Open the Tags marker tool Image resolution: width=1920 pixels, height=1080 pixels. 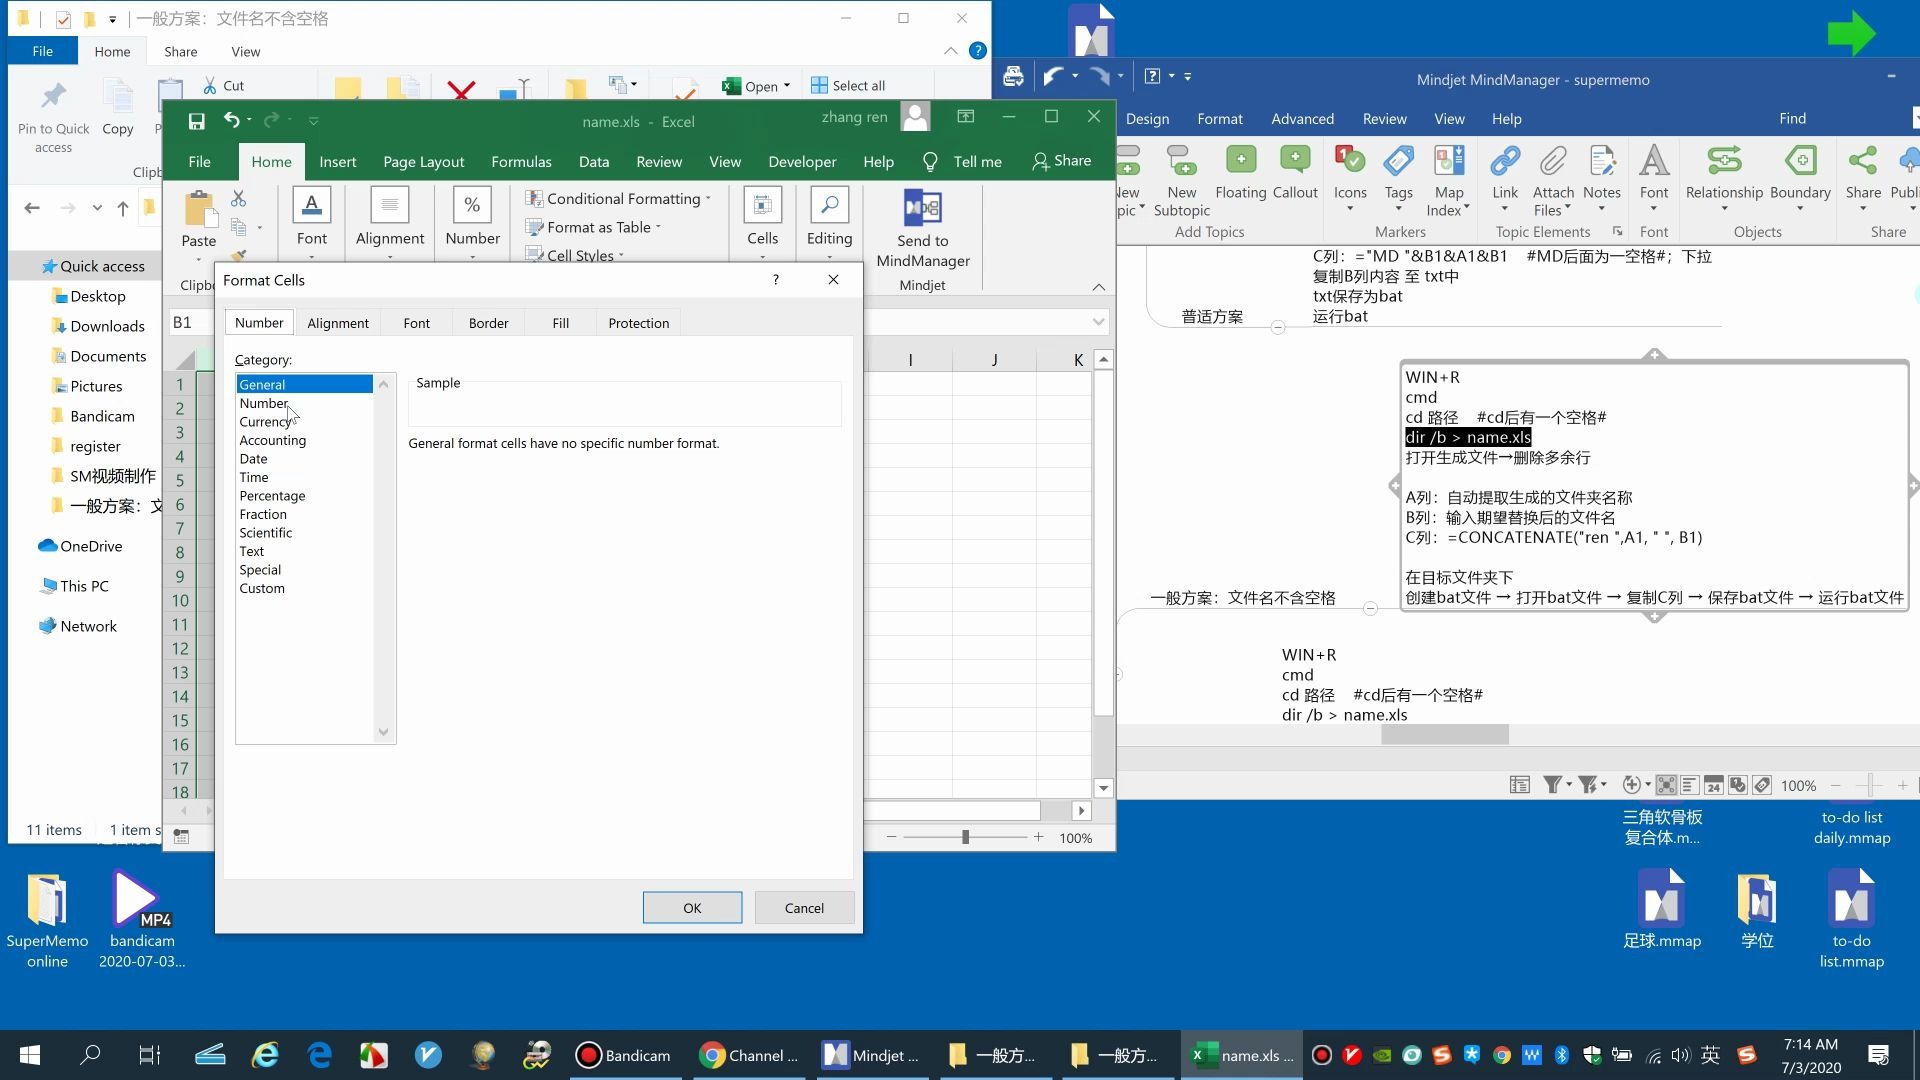[1398, 162]
